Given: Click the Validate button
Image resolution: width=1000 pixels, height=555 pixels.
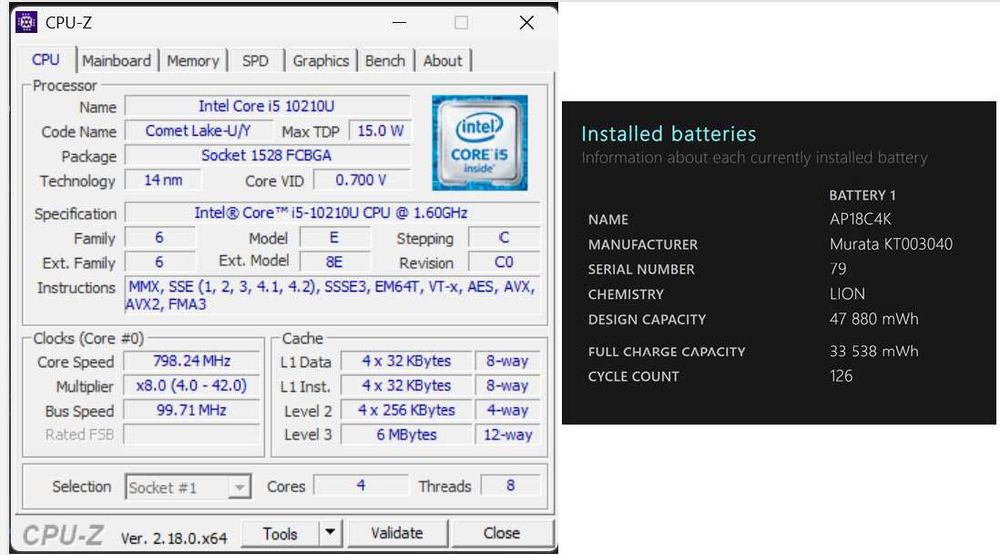Looking at the screenshot, I should tap(397, 533).
